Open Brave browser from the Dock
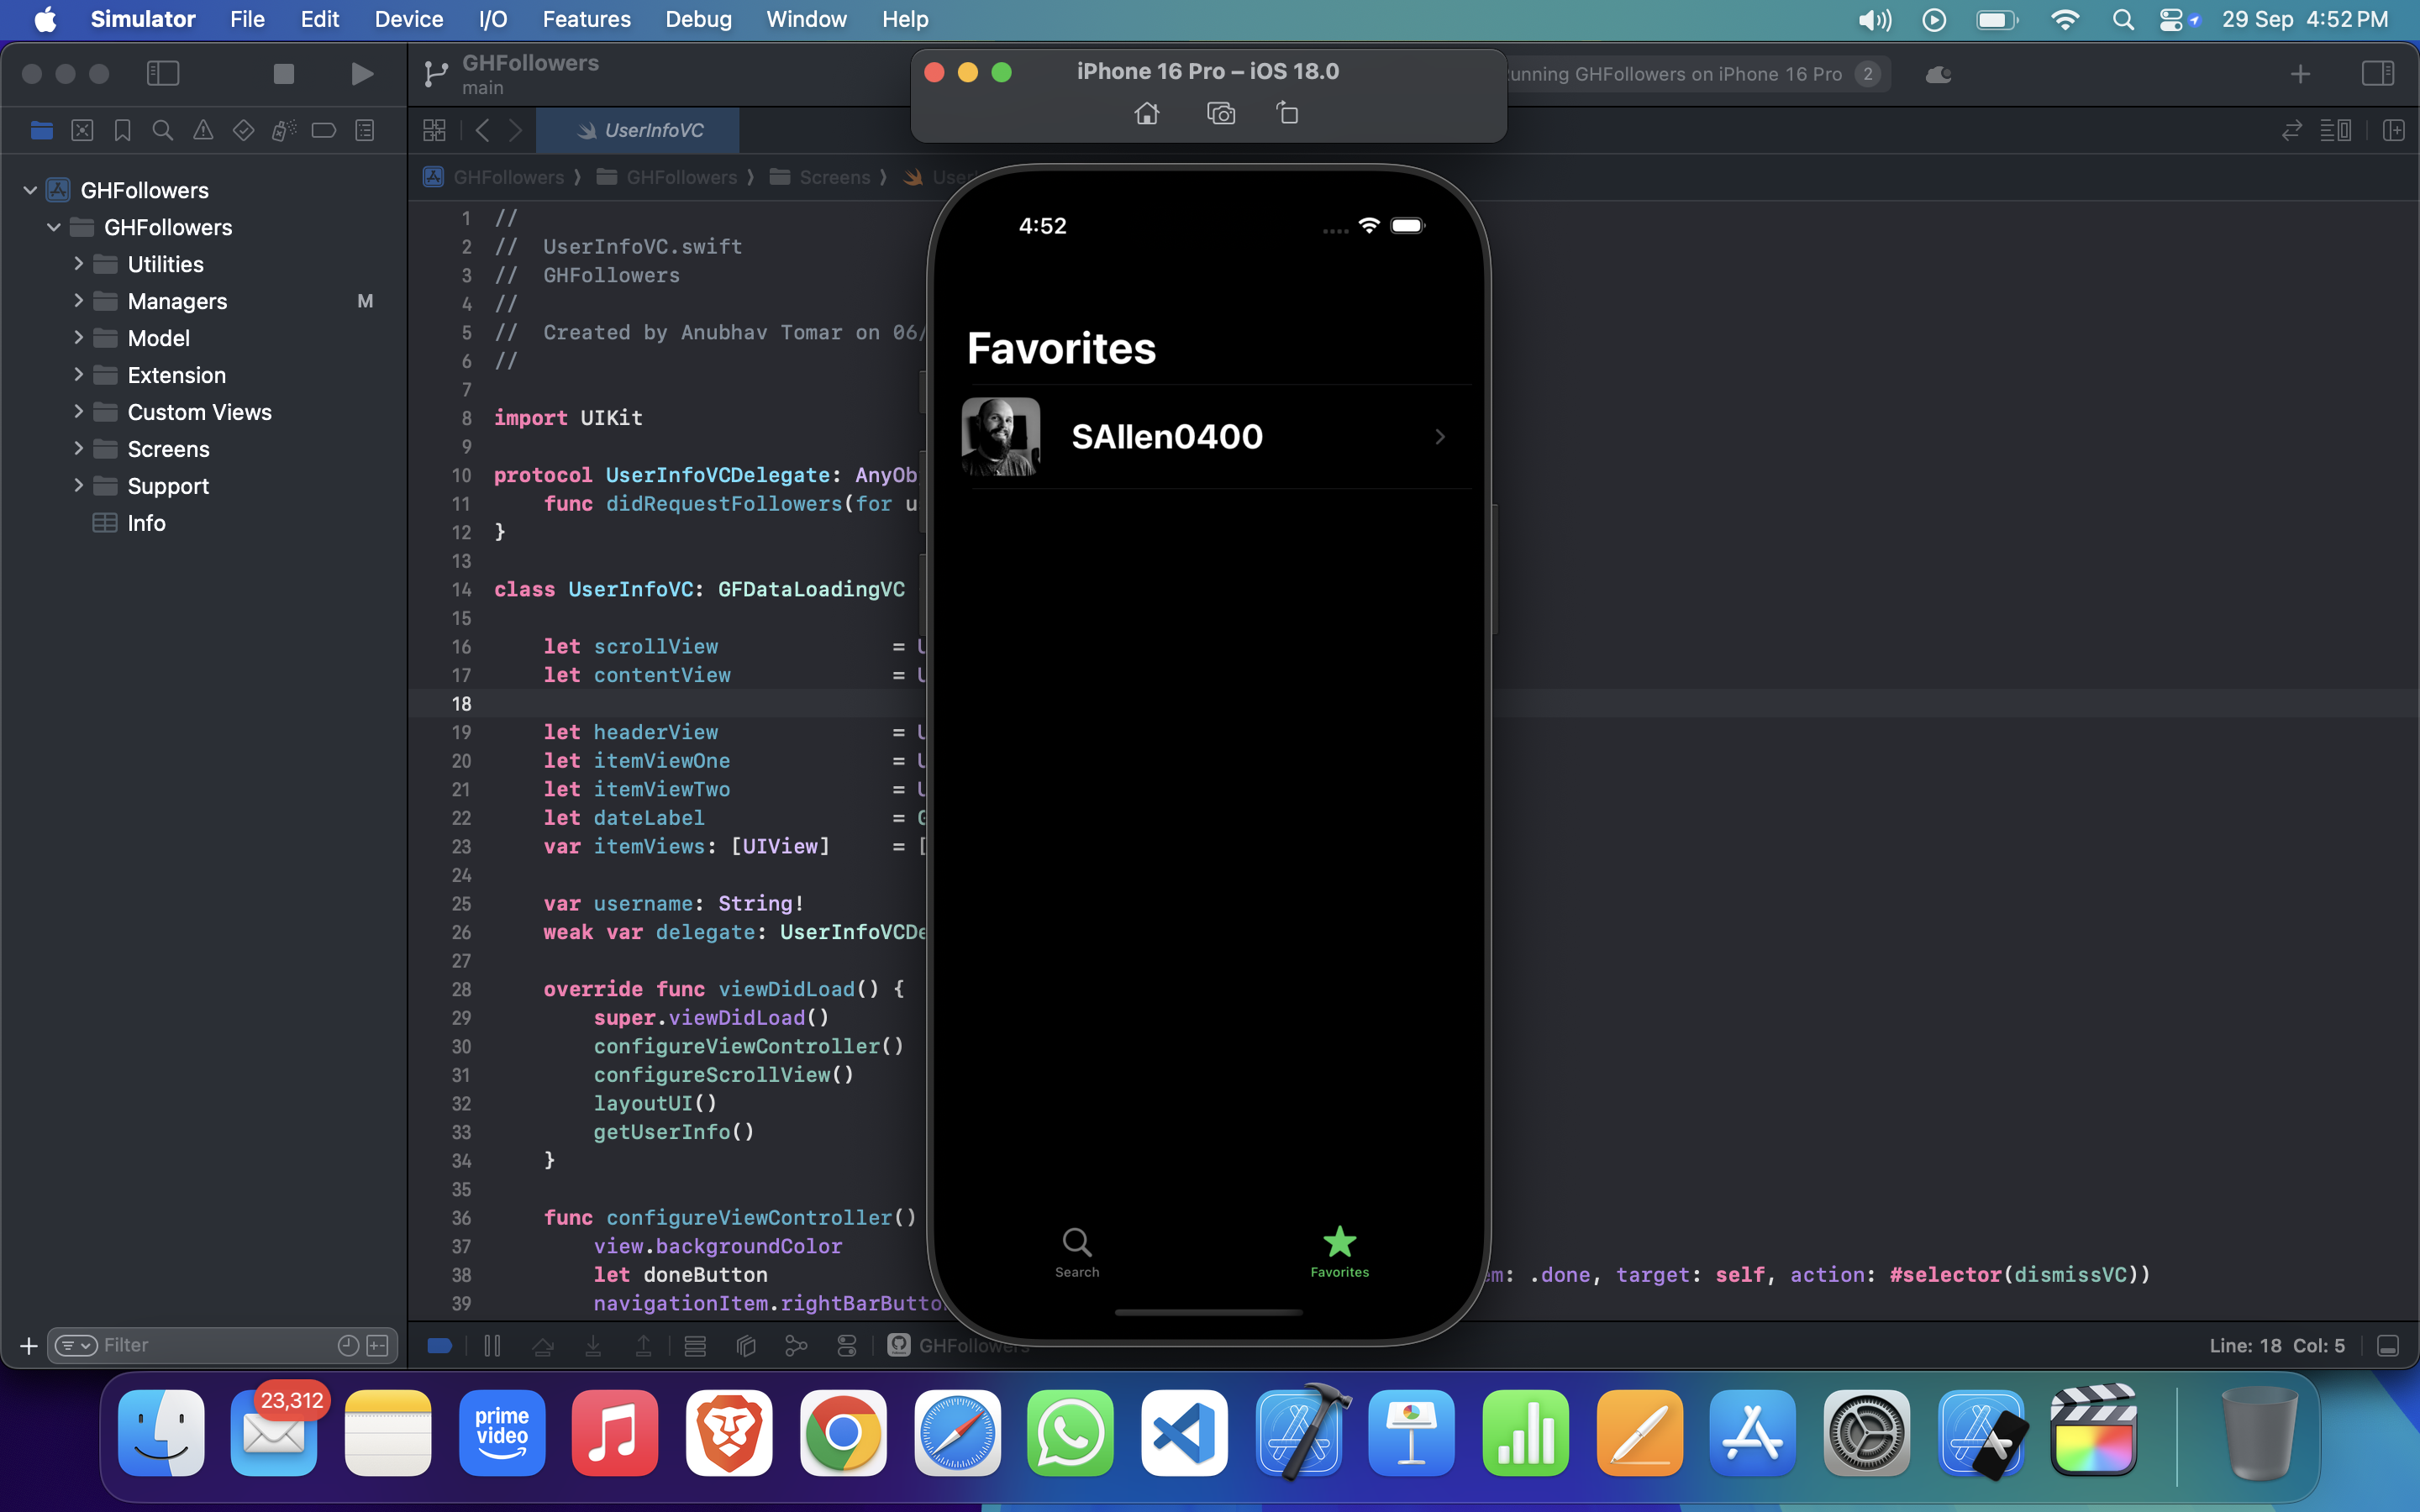 729,1434
